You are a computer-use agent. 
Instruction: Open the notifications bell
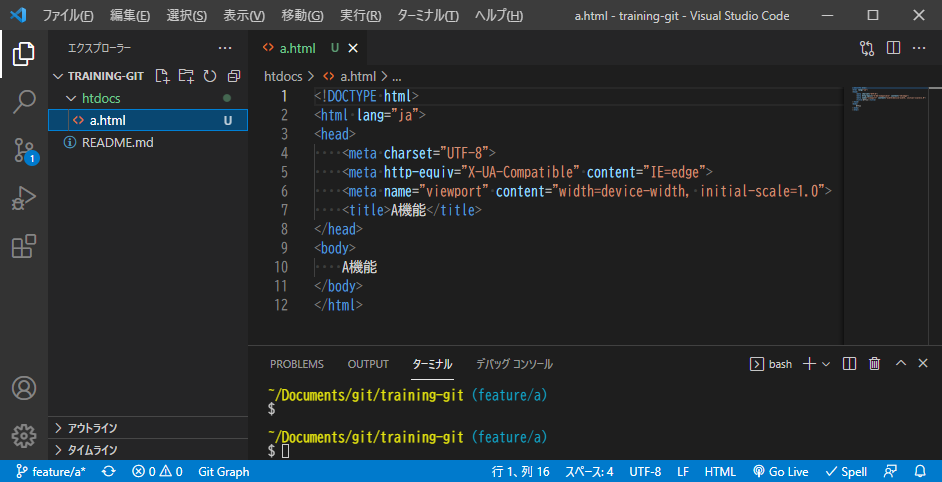coord(920,472)
